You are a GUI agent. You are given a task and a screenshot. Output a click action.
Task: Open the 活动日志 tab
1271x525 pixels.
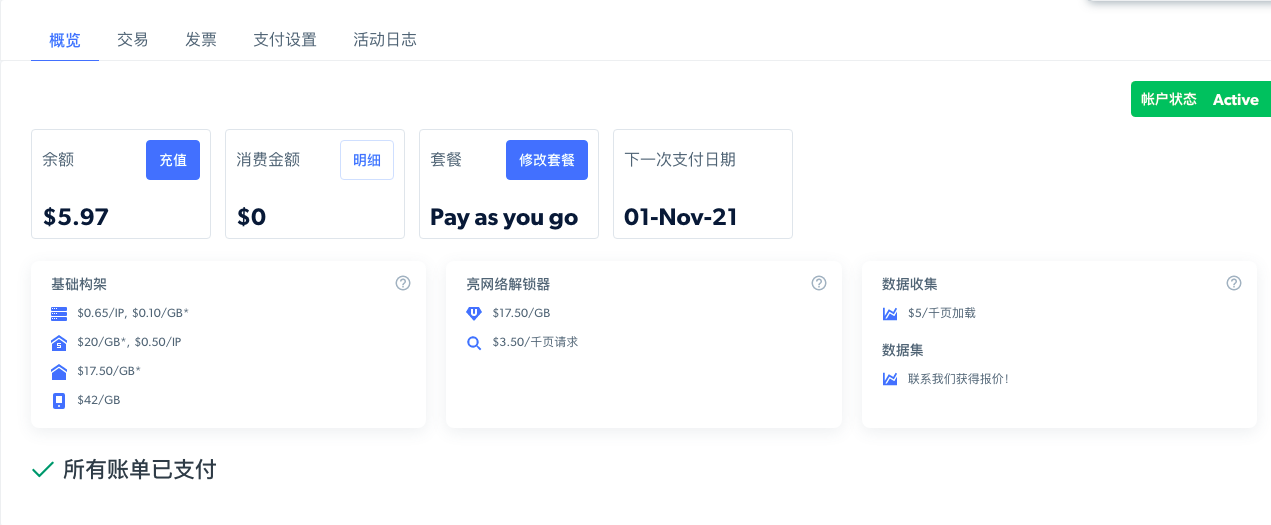(385, 40)
